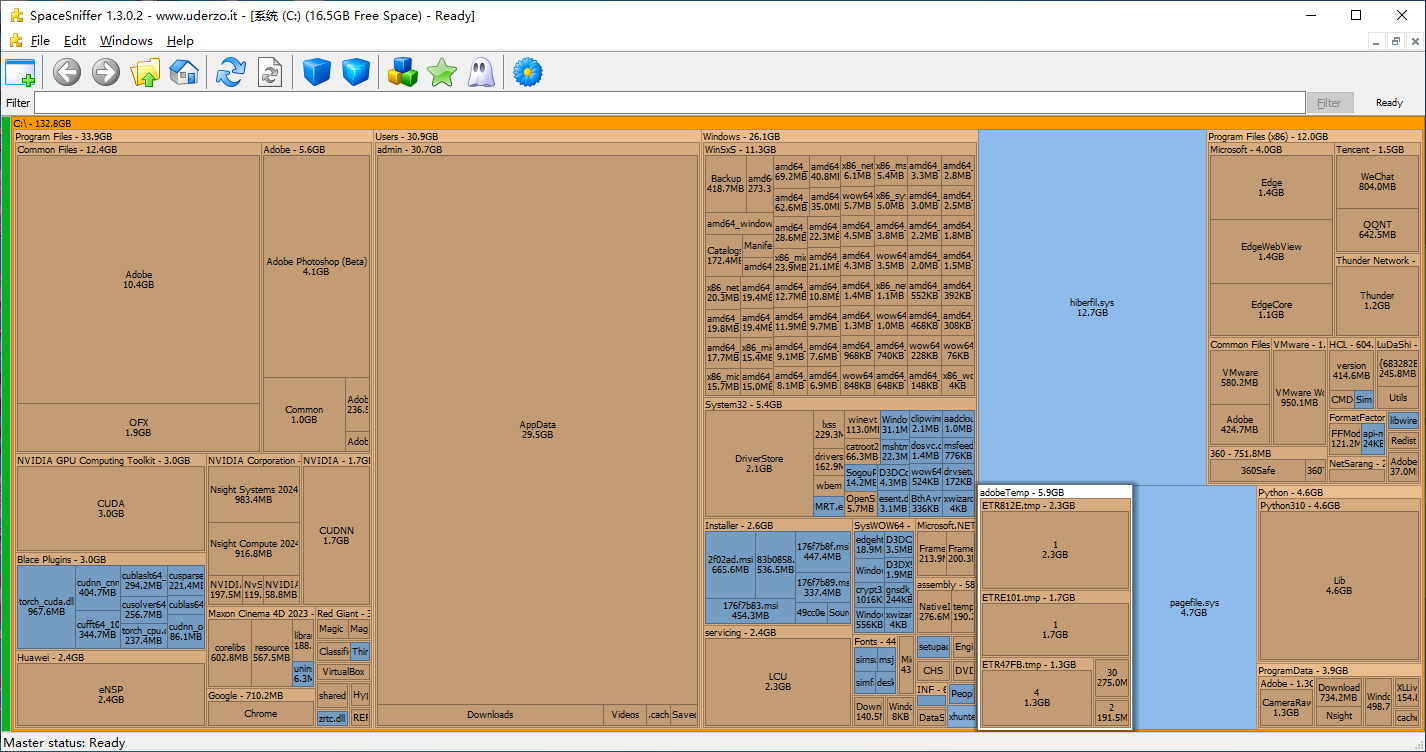
Task: Select the corelibs 602.8MB block
Action: [x=230, y=652]
